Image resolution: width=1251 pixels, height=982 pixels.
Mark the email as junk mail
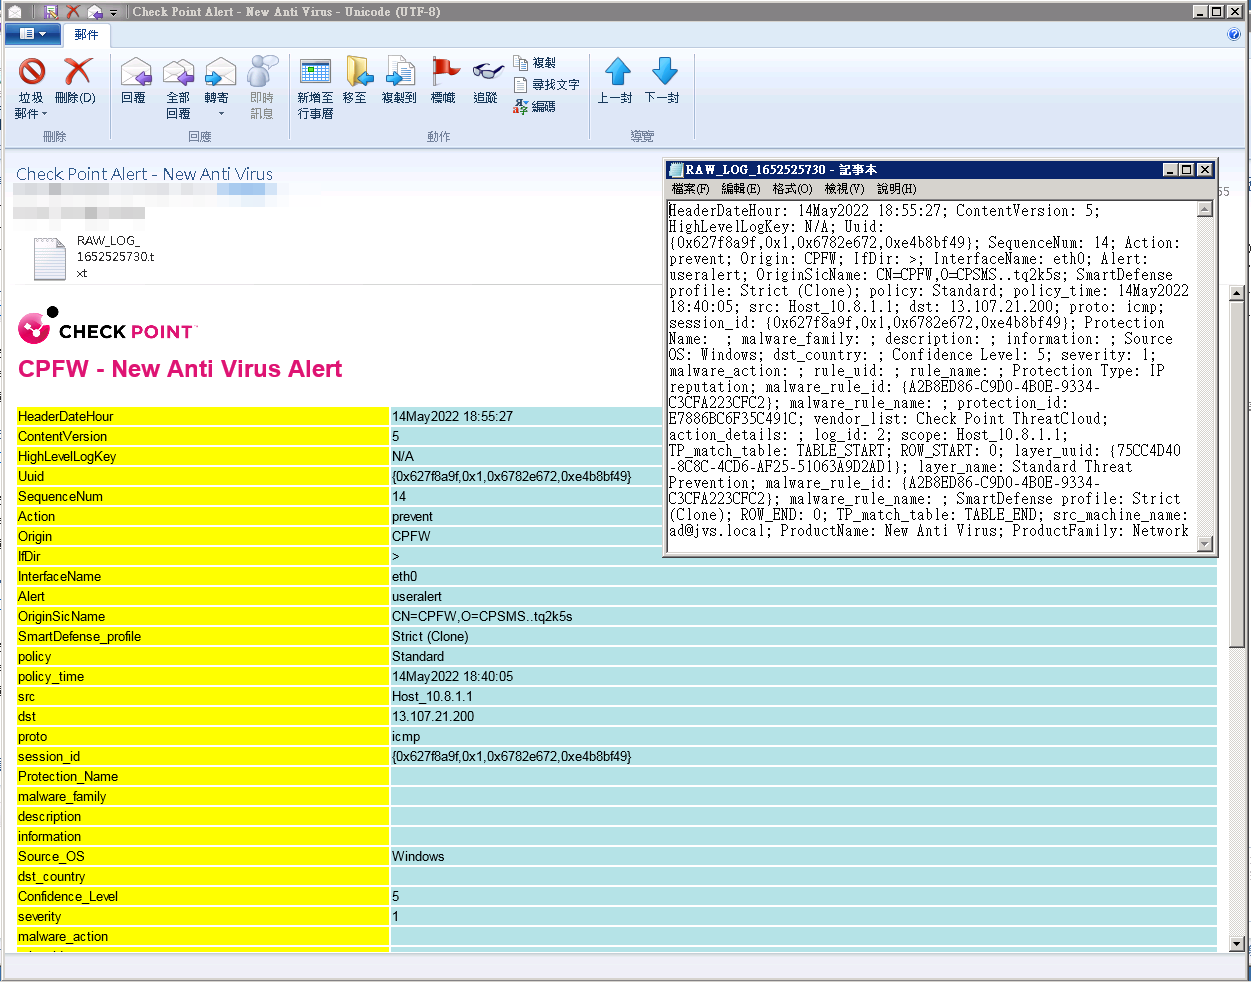[29, 85]
